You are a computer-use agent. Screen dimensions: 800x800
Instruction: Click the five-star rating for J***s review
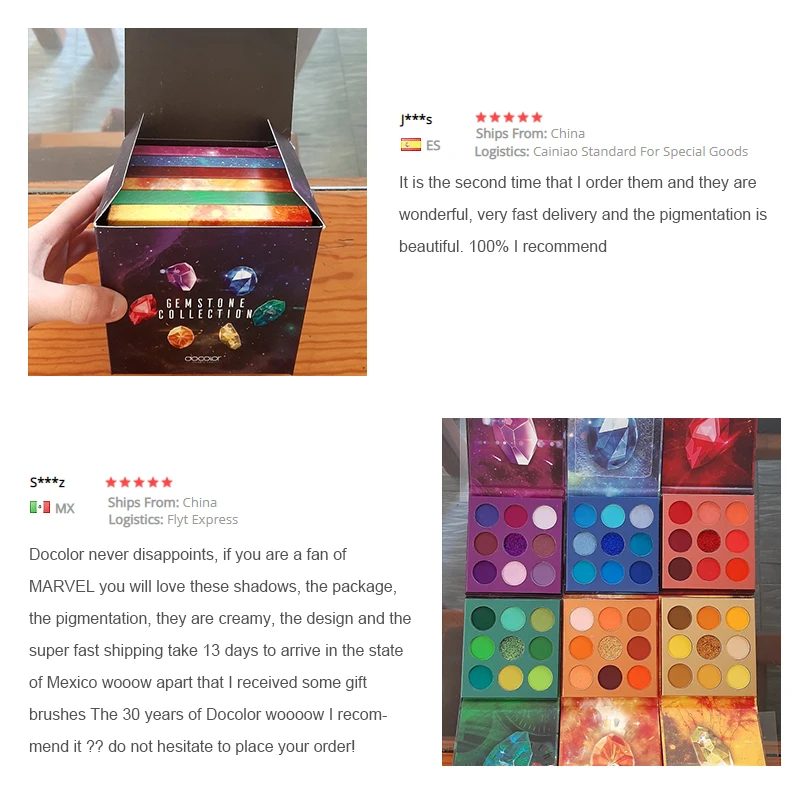[509, 117]
